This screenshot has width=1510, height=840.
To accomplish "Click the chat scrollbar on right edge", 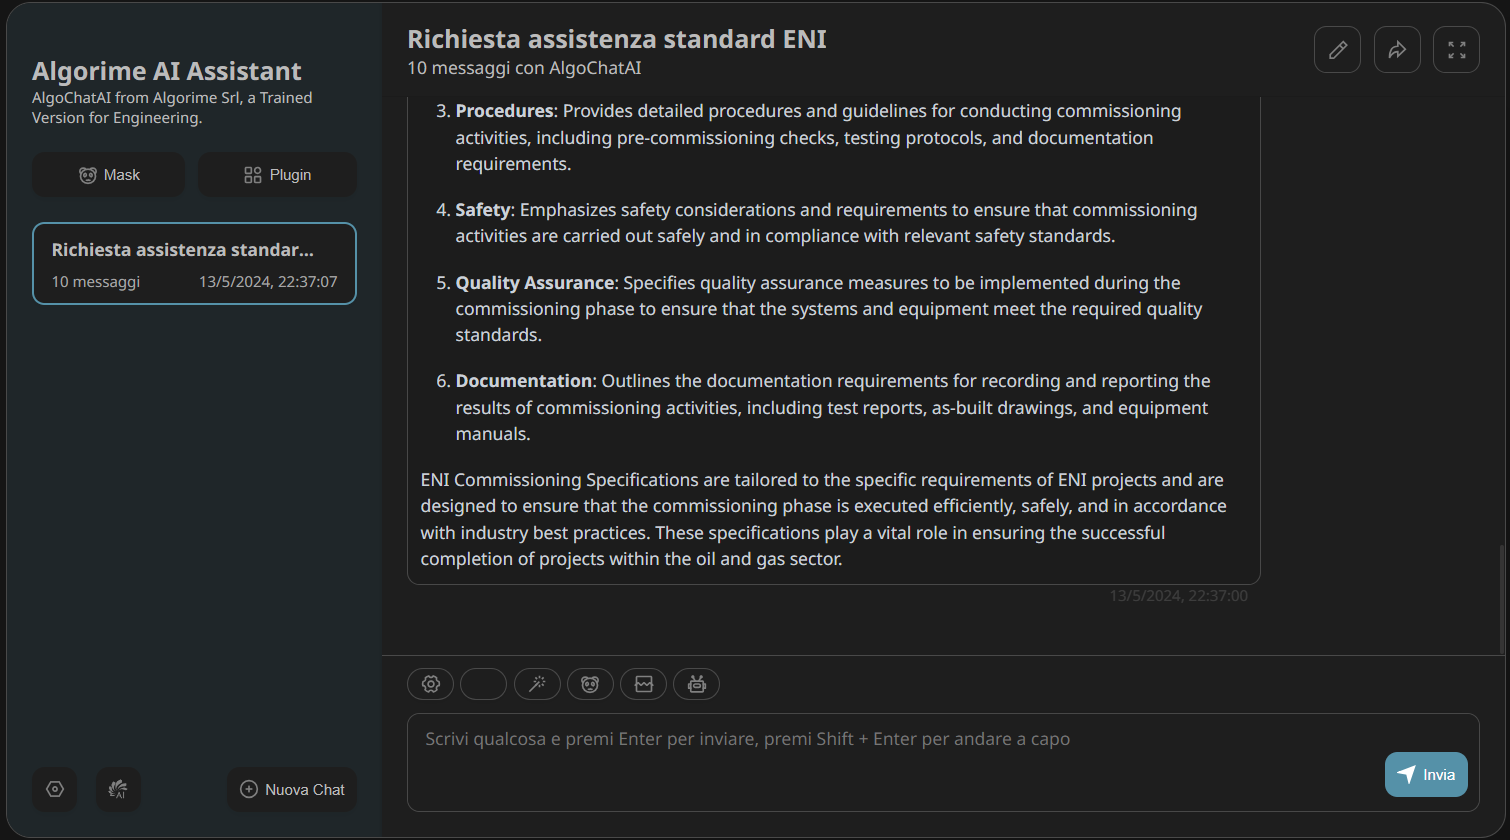I will click(1501, 598).
